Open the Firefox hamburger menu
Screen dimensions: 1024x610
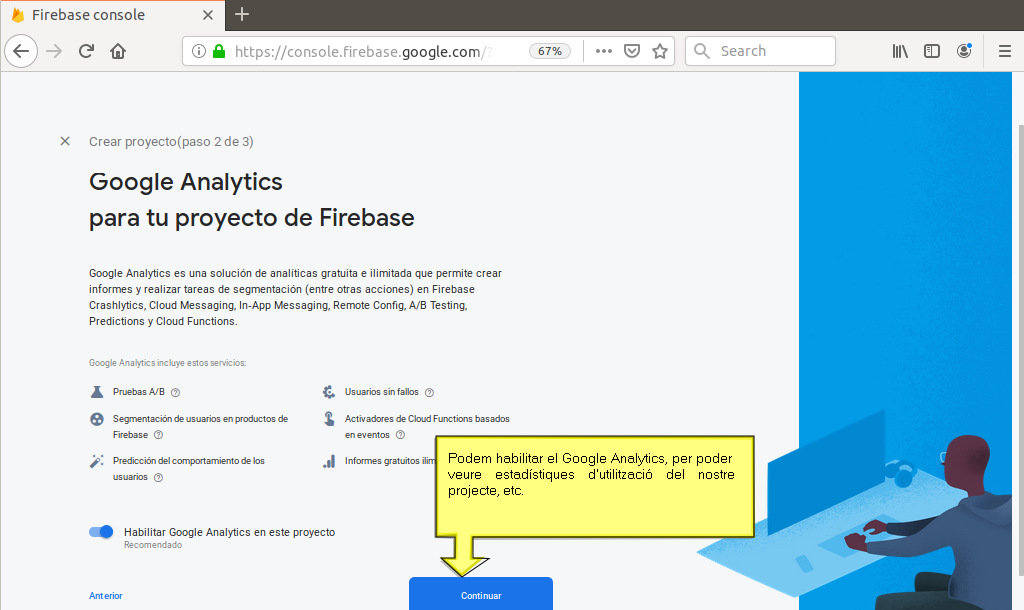click(x=1004, y=51)
